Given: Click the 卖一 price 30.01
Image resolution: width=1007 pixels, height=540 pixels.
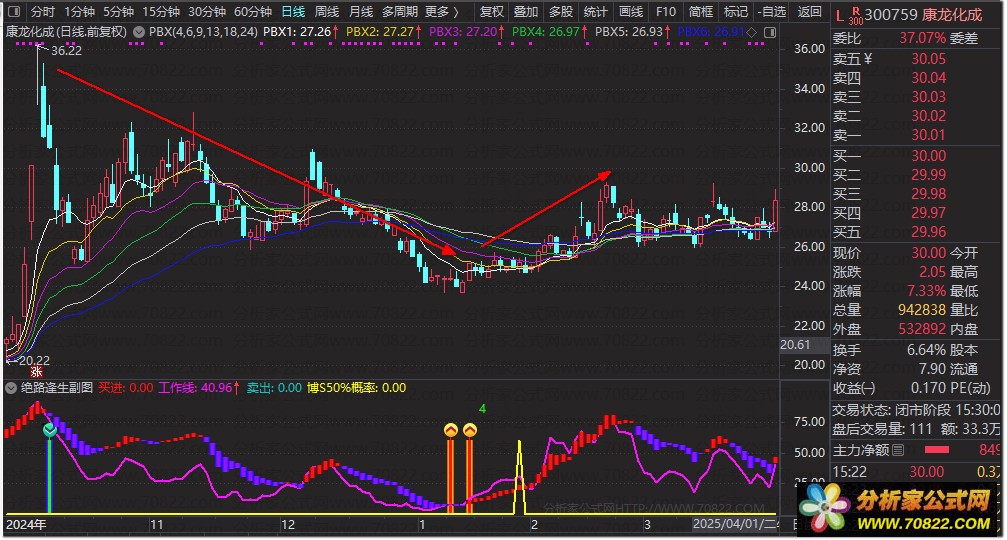Looking at the screenshot, I should (929, 135).
